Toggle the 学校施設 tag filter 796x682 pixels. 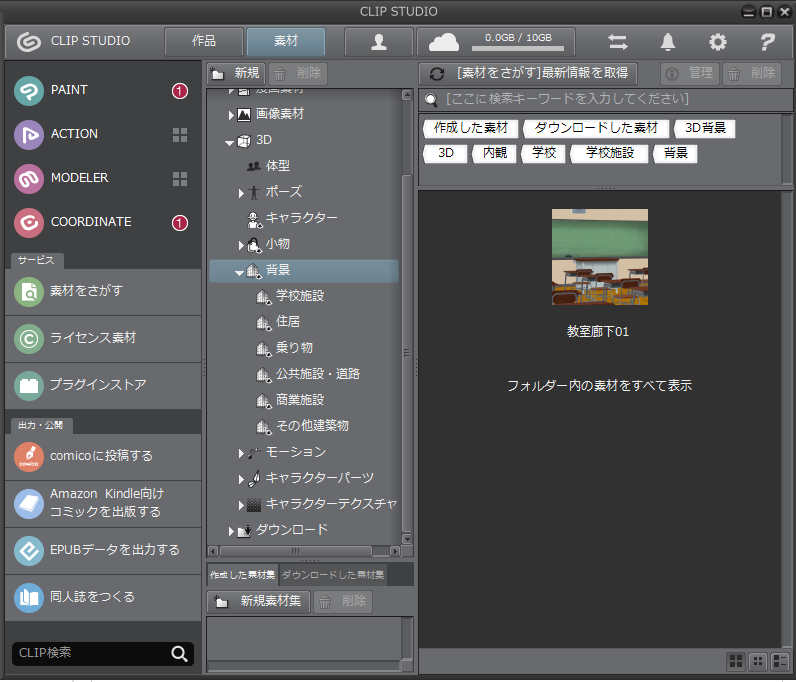(x=612, y=153)
